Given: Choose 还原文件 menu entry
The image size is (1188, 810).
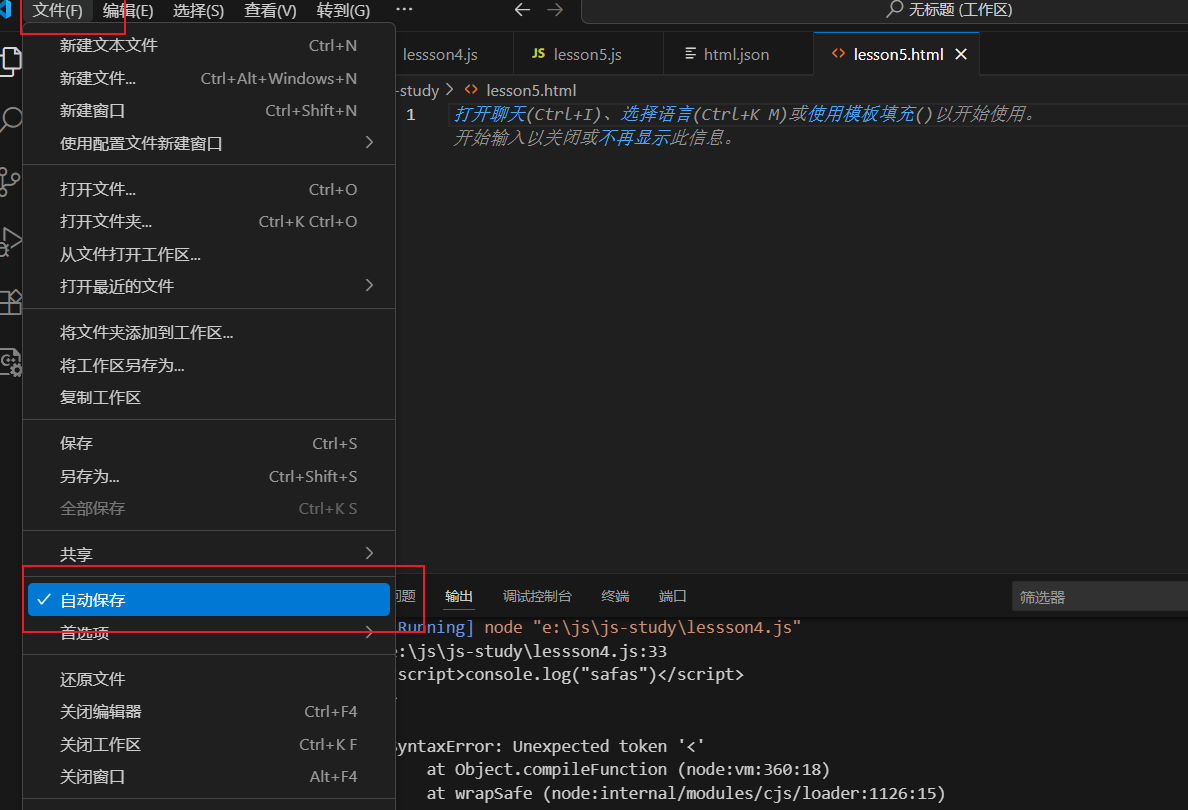Looking at the screenshot, I should click(209, 679).
